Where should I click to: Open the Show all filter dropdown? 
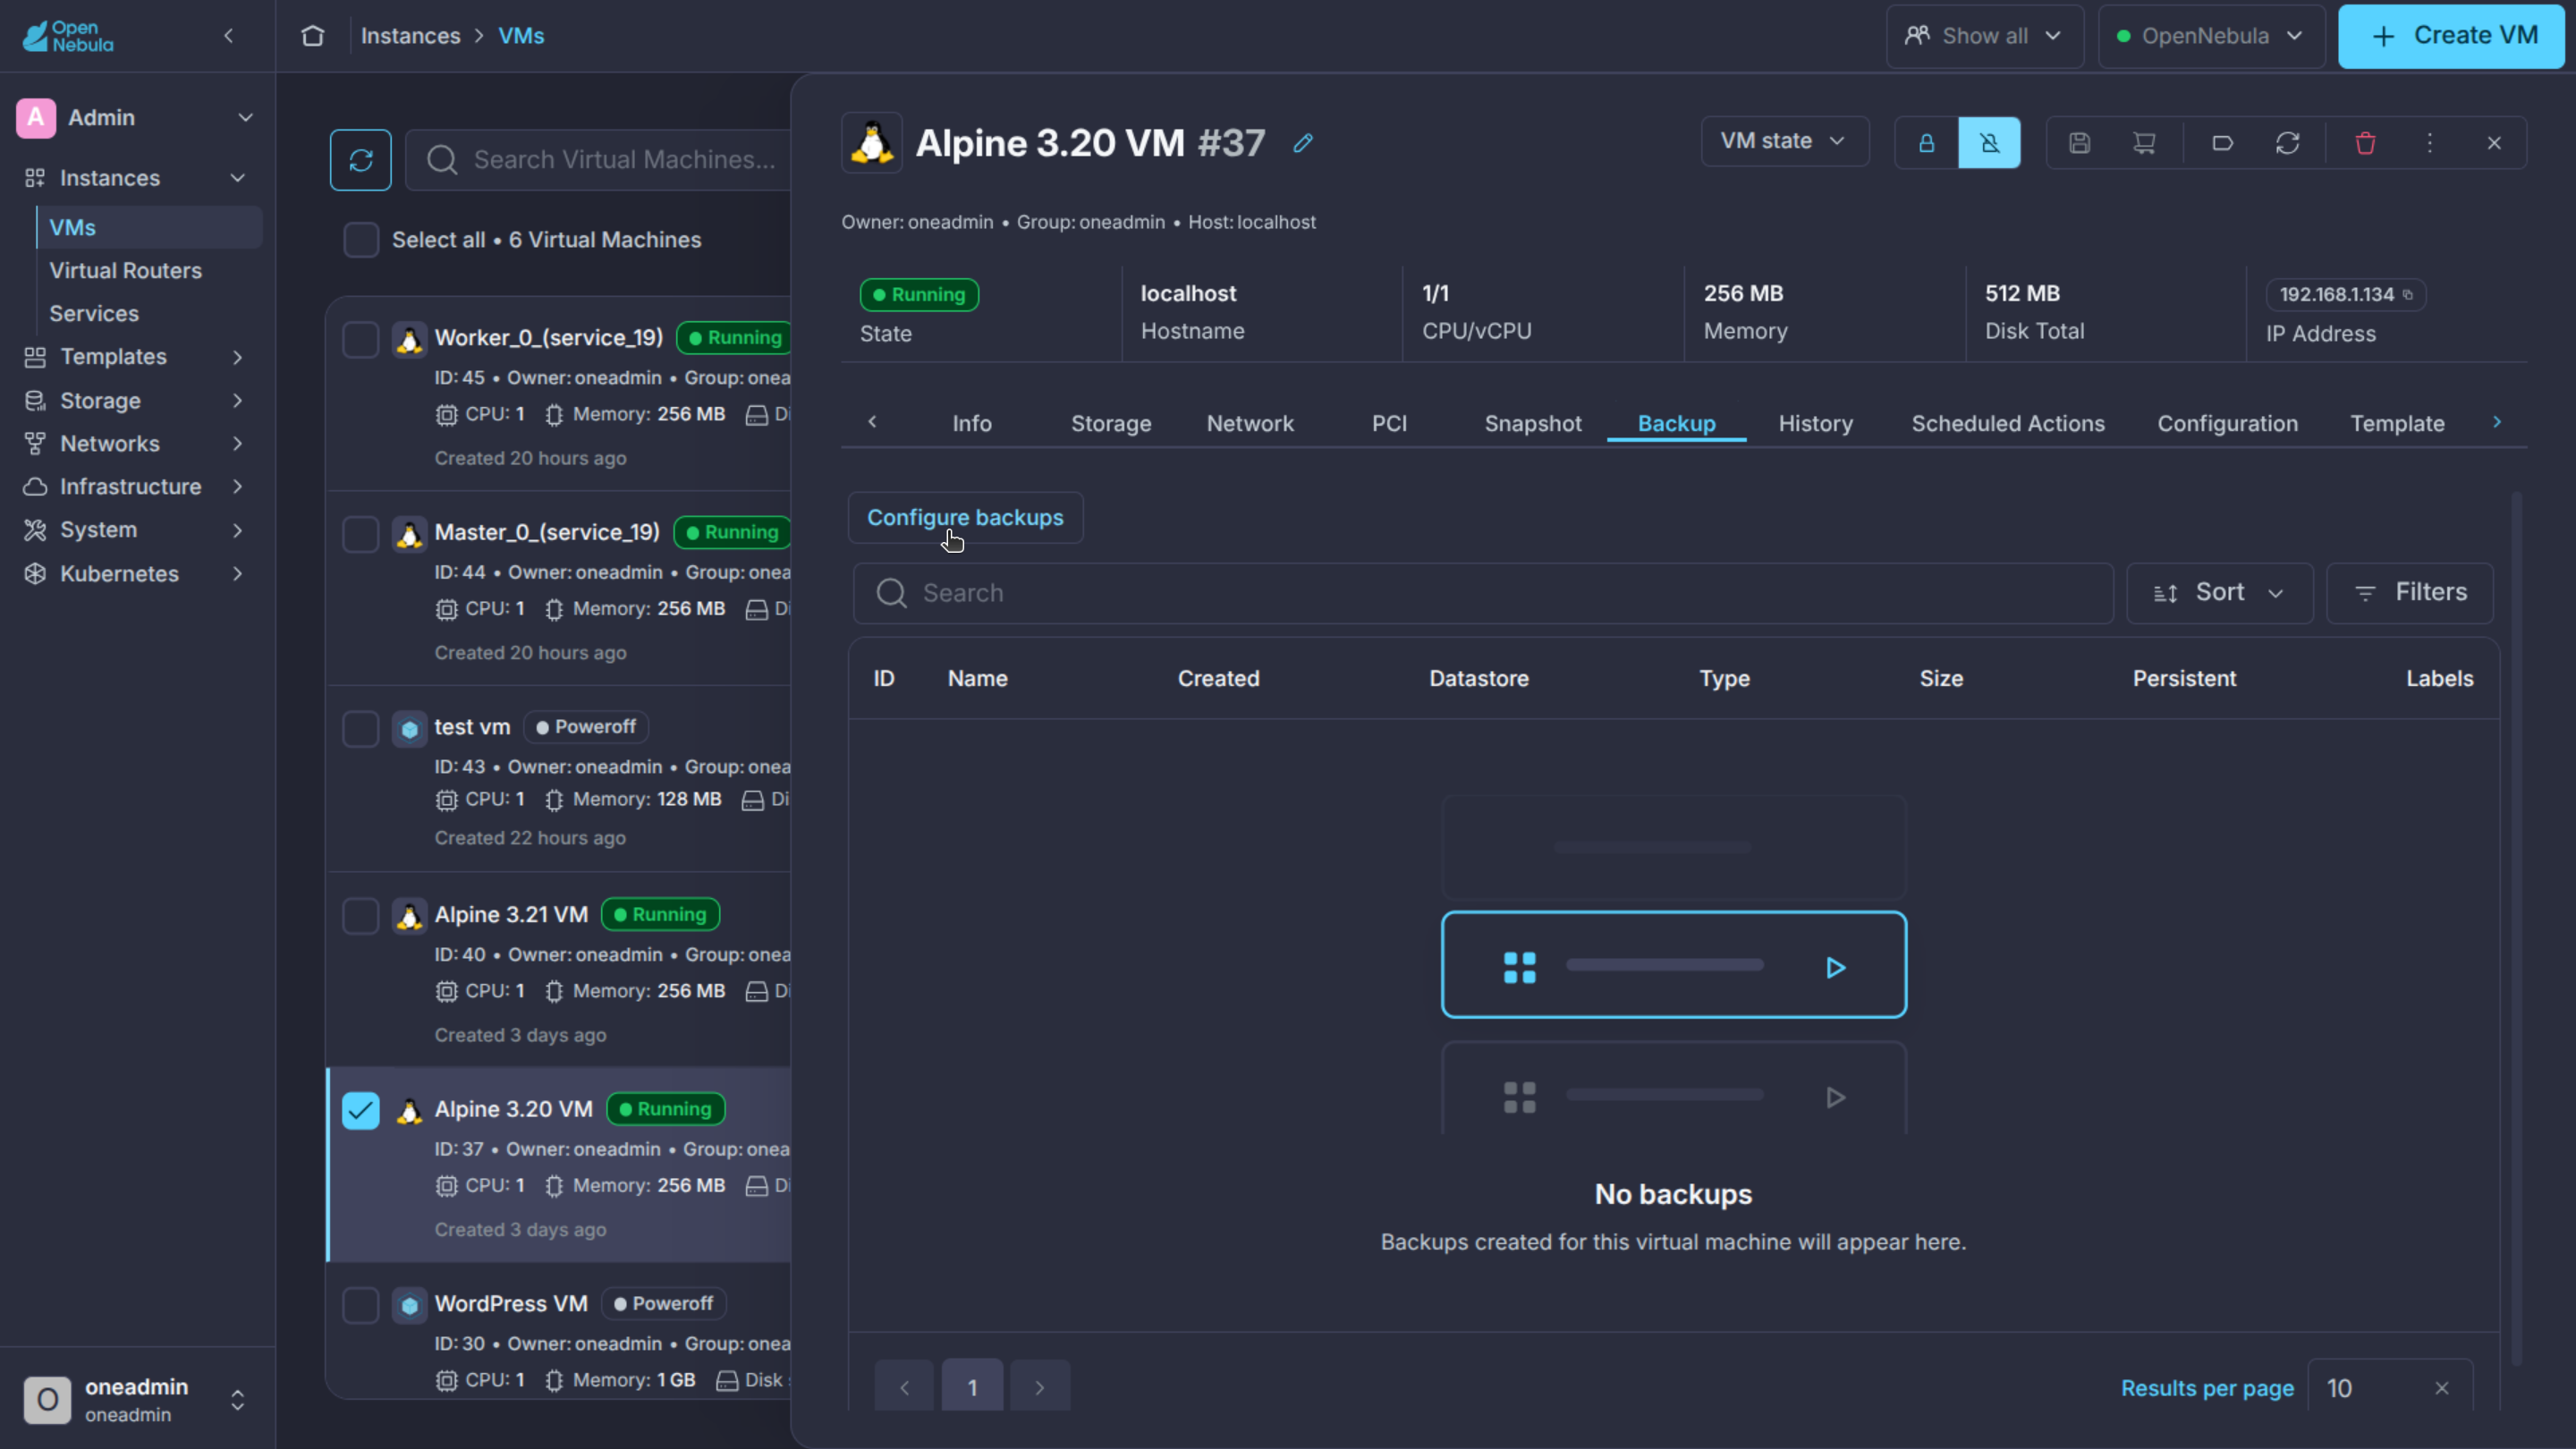(x=1984, y=36)
